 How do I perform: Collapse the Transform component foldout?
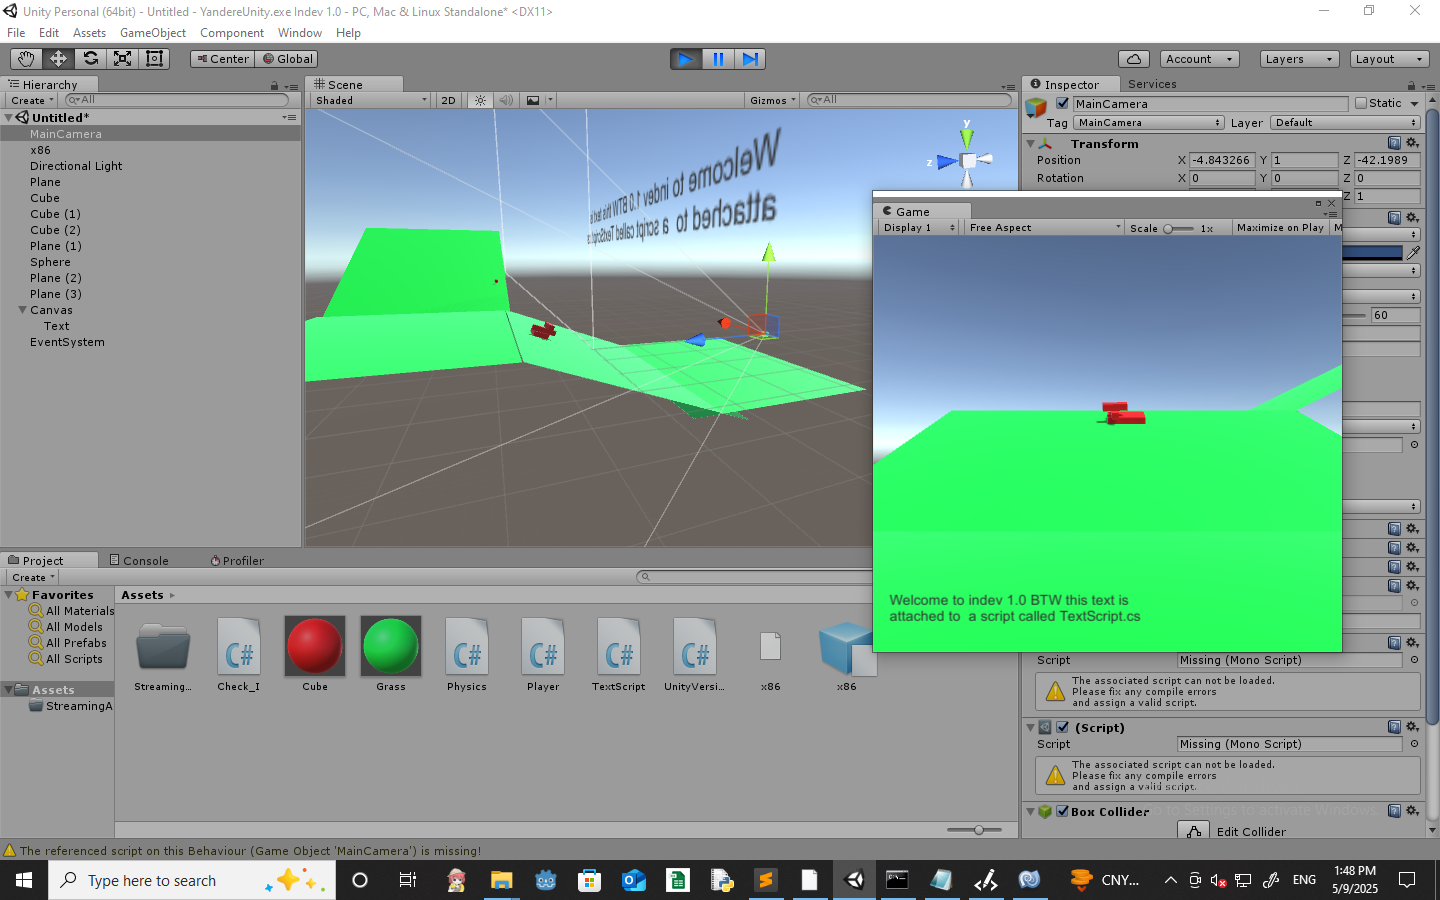1030,144
